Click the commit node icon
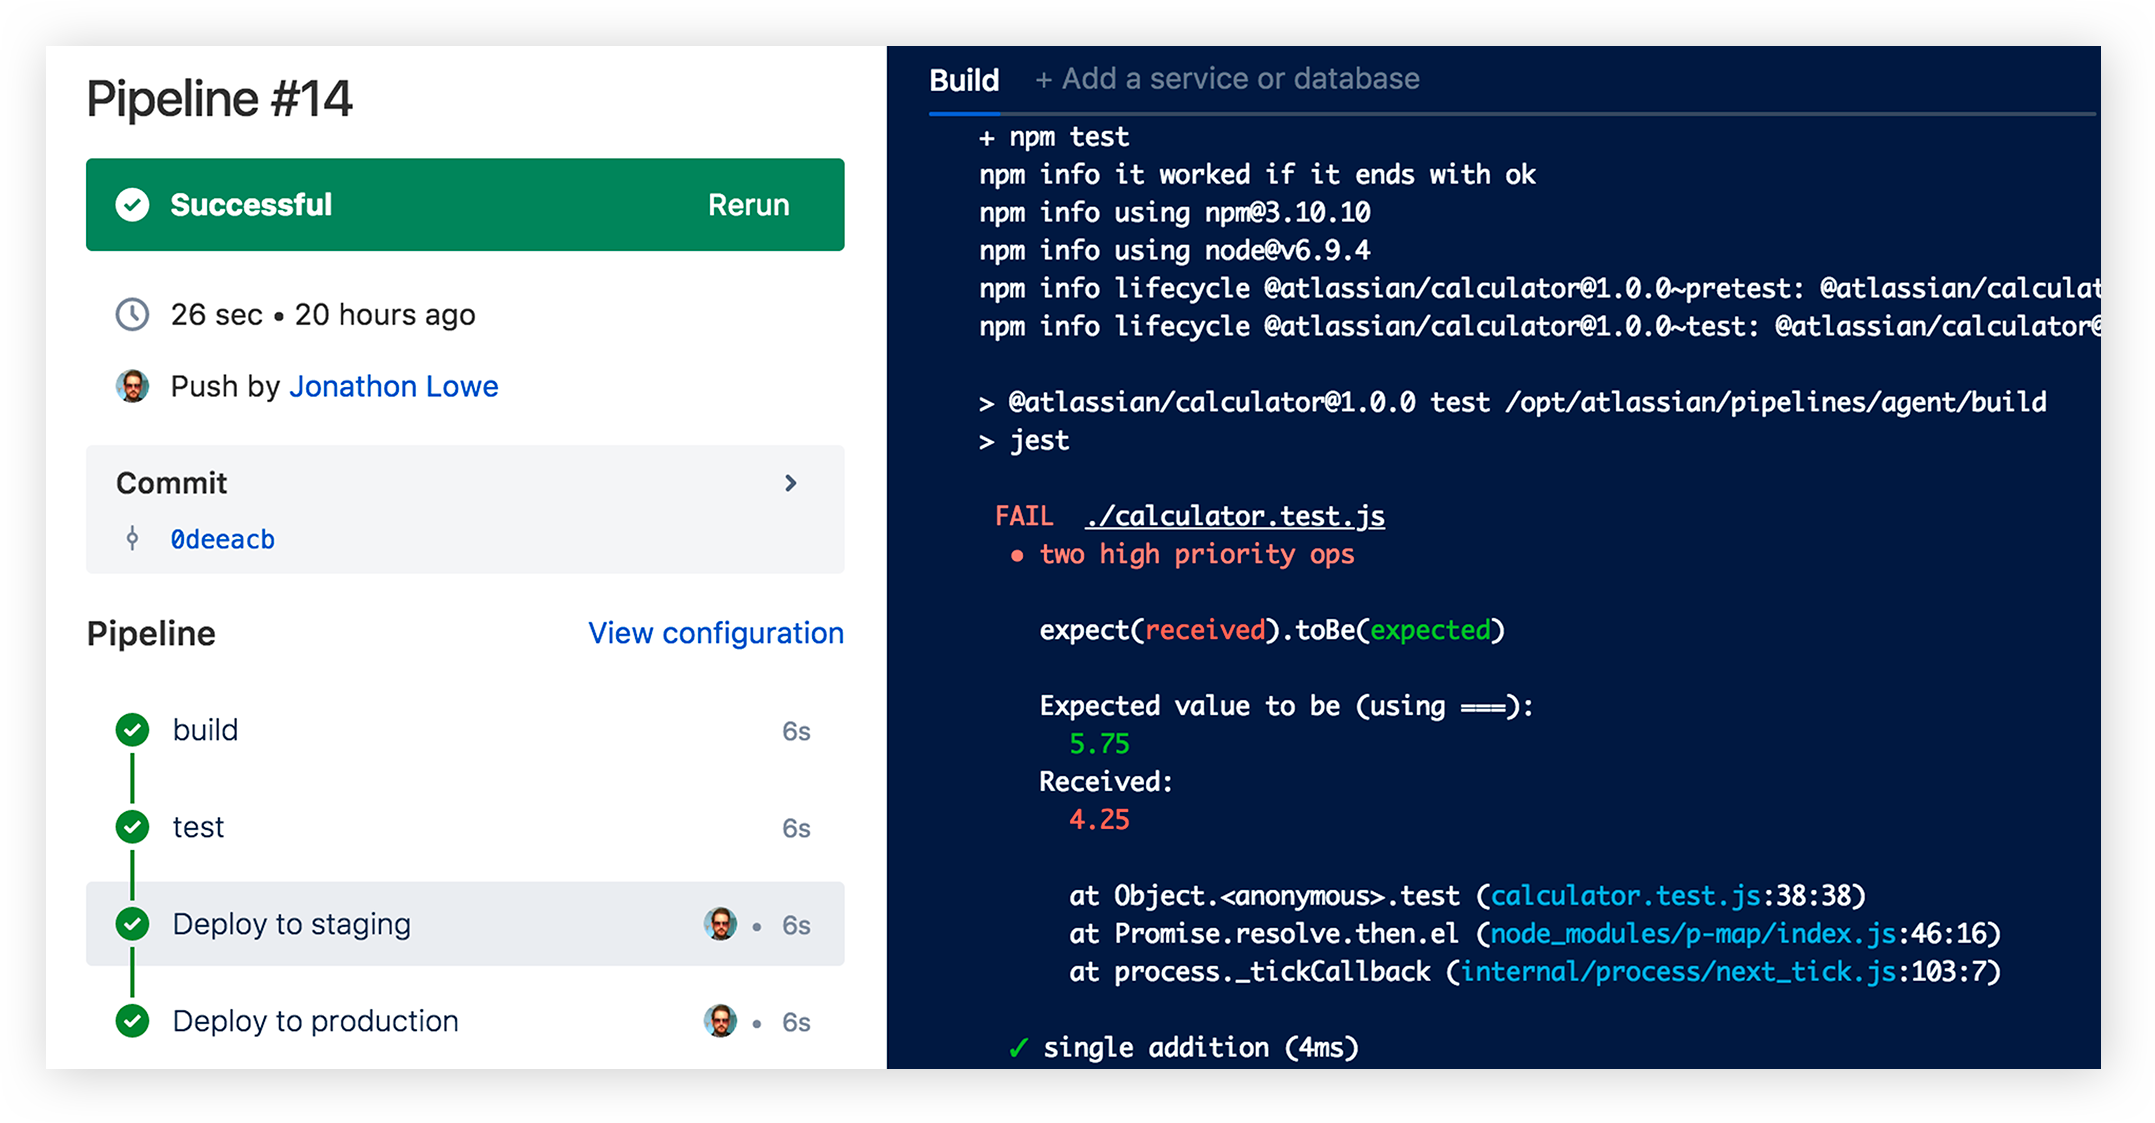This screenshot has height=1123, width=2155. pyautogui.click(x=132, y=539)
